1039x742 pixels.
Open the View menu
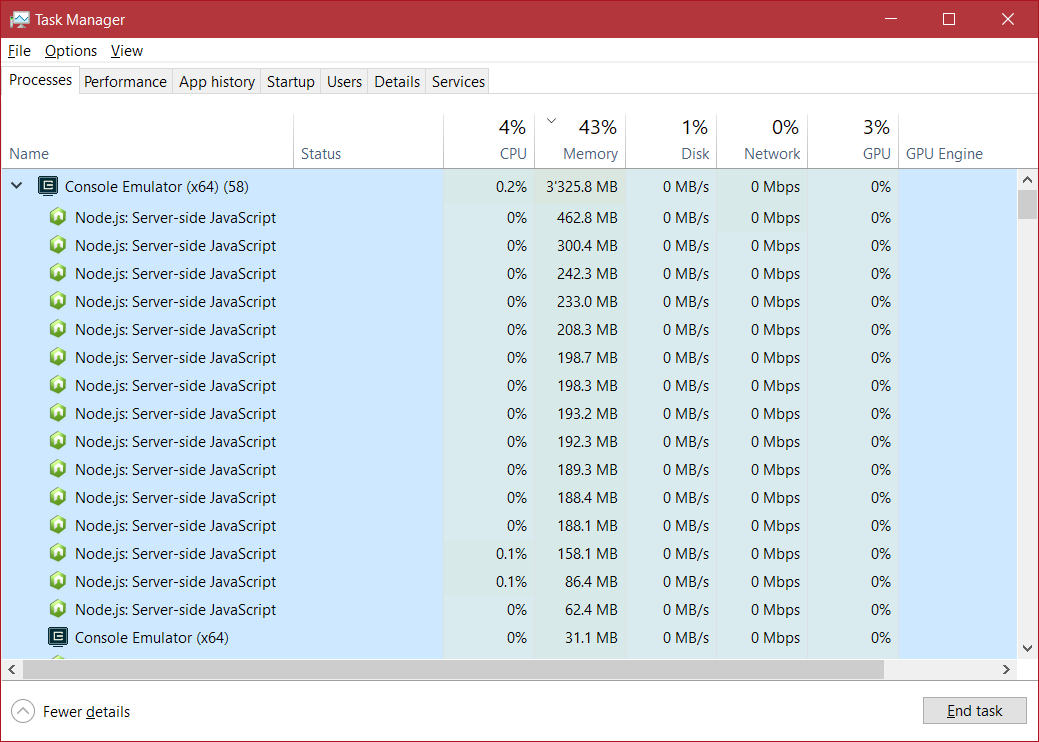127,51
